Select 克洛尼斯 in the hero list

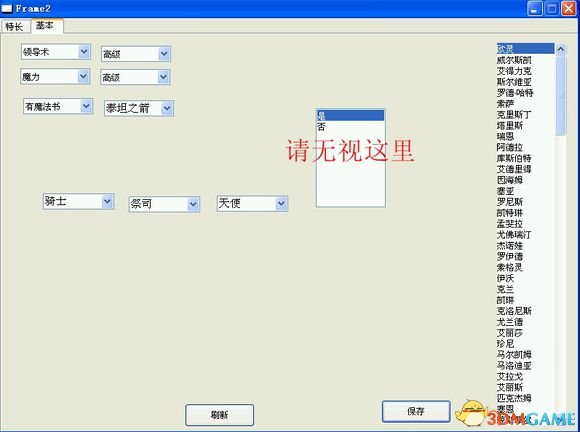click(x=525, y=311)
